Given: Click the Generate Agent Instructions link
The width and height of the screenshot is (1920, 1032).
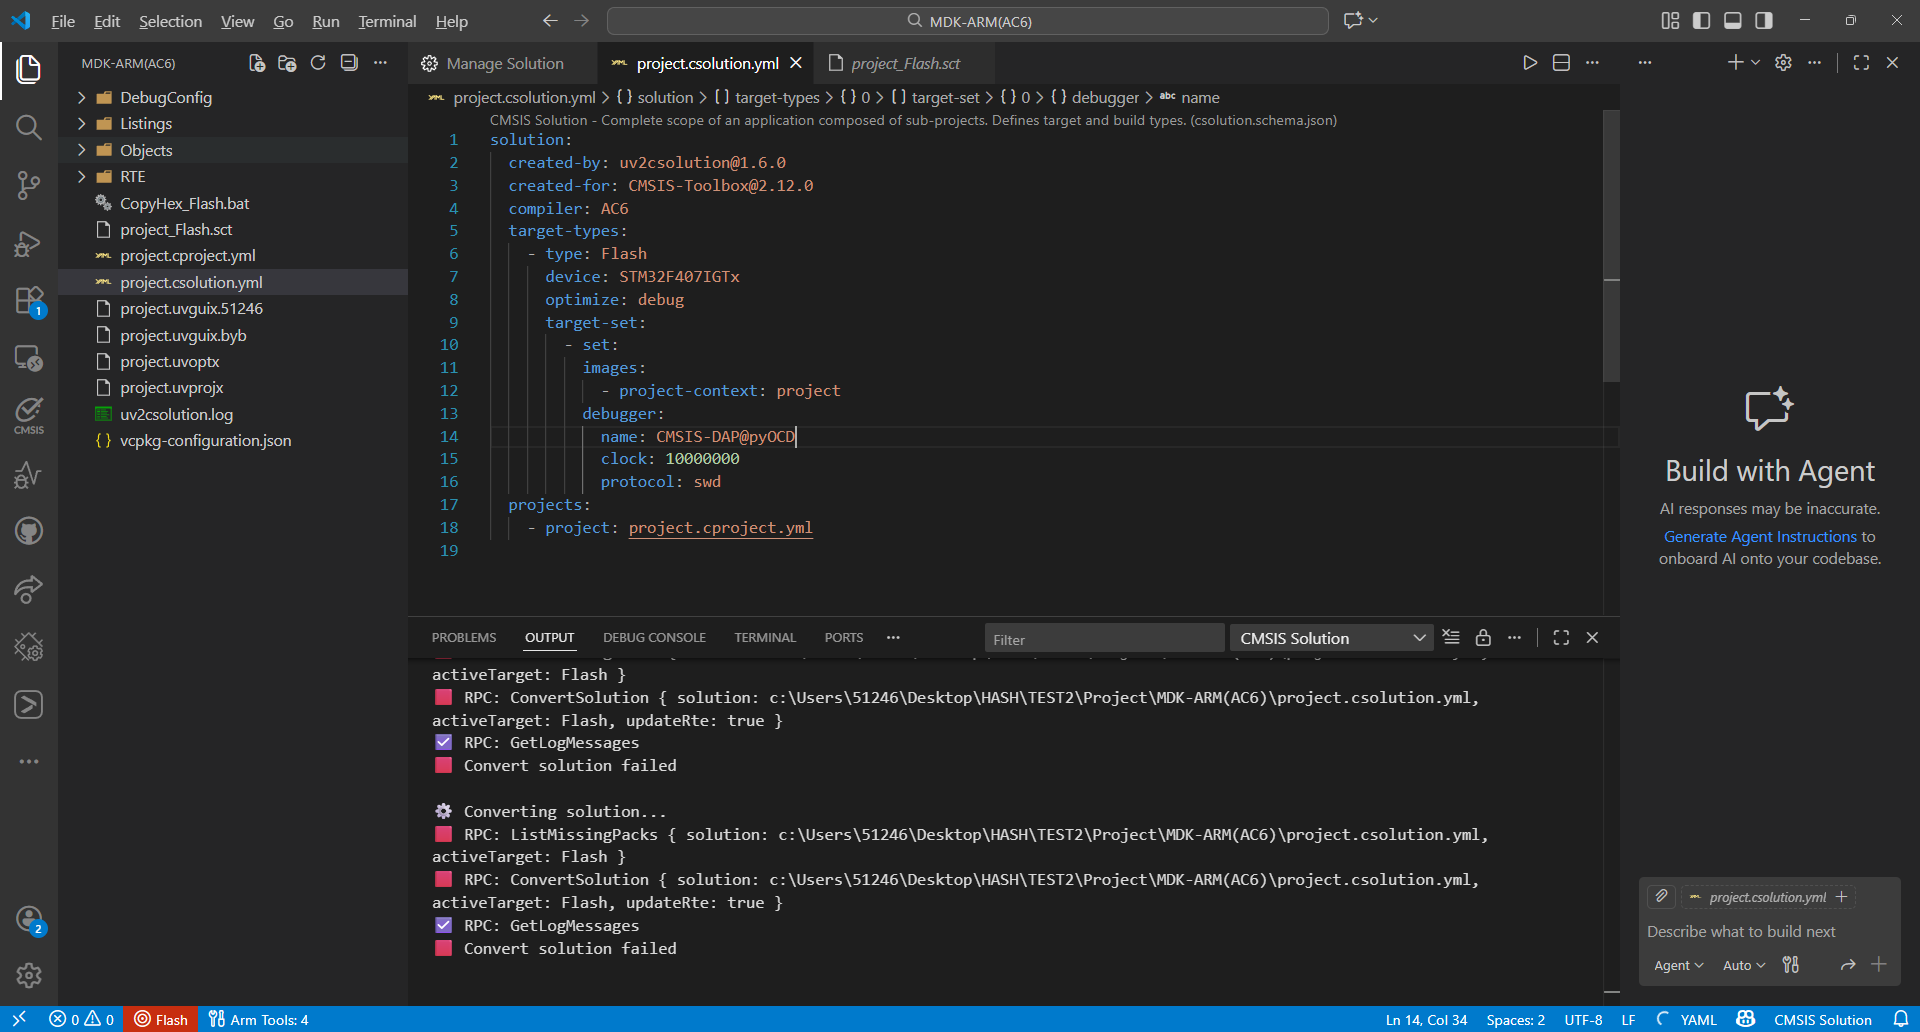Looking at the screenshot, I should (1760, 537).
